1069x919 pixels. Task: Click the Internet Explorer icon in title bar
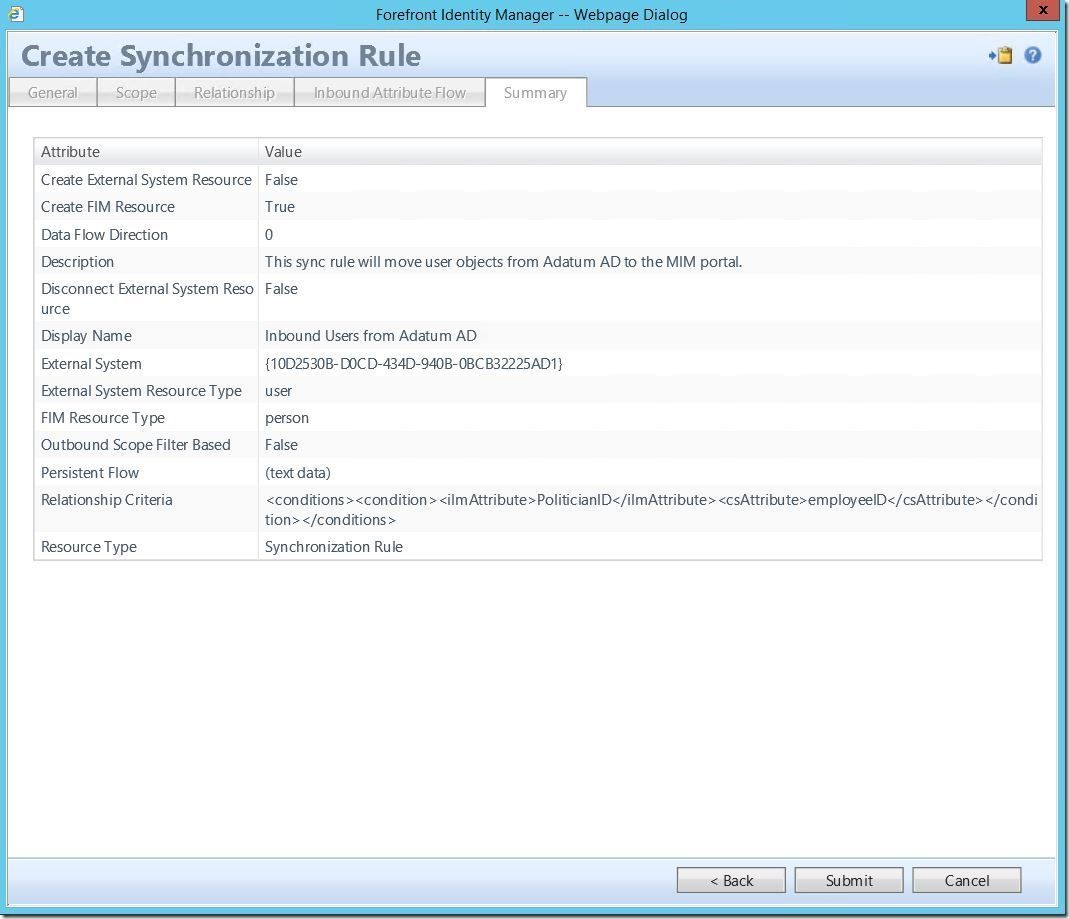pos(14,14)
